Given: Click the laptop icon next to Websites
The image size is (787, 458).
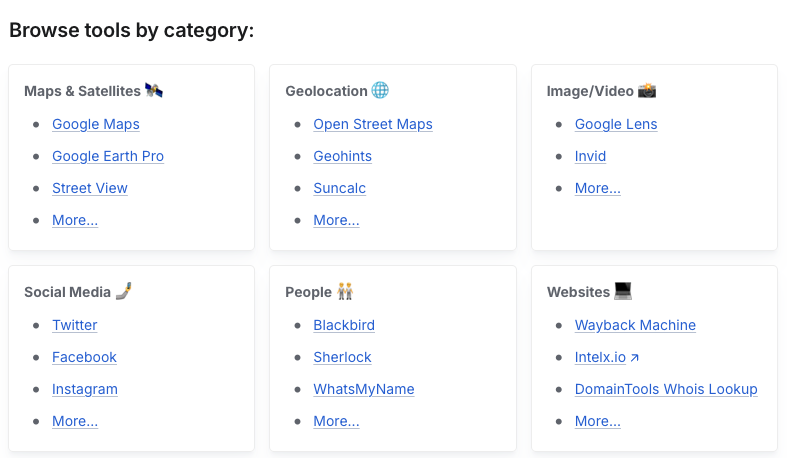Looking at the screenshot, I should (623, 292).
